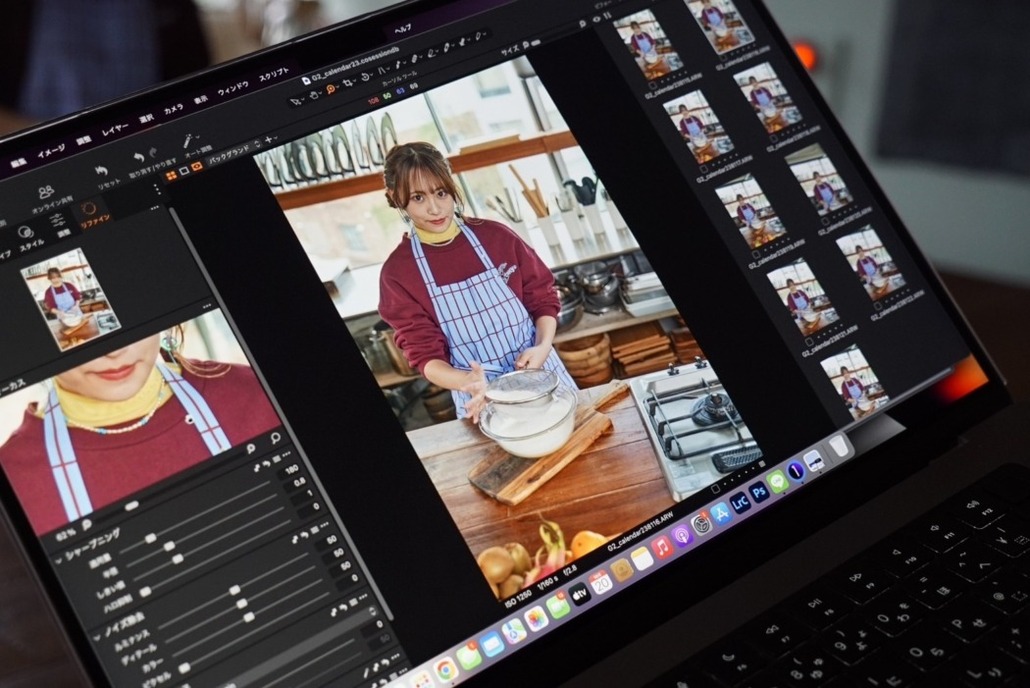Image resolution: width=1030 pixels, height=688 pixels.
Task: Open LINE app in the Dock
Action: pos(777,482)
